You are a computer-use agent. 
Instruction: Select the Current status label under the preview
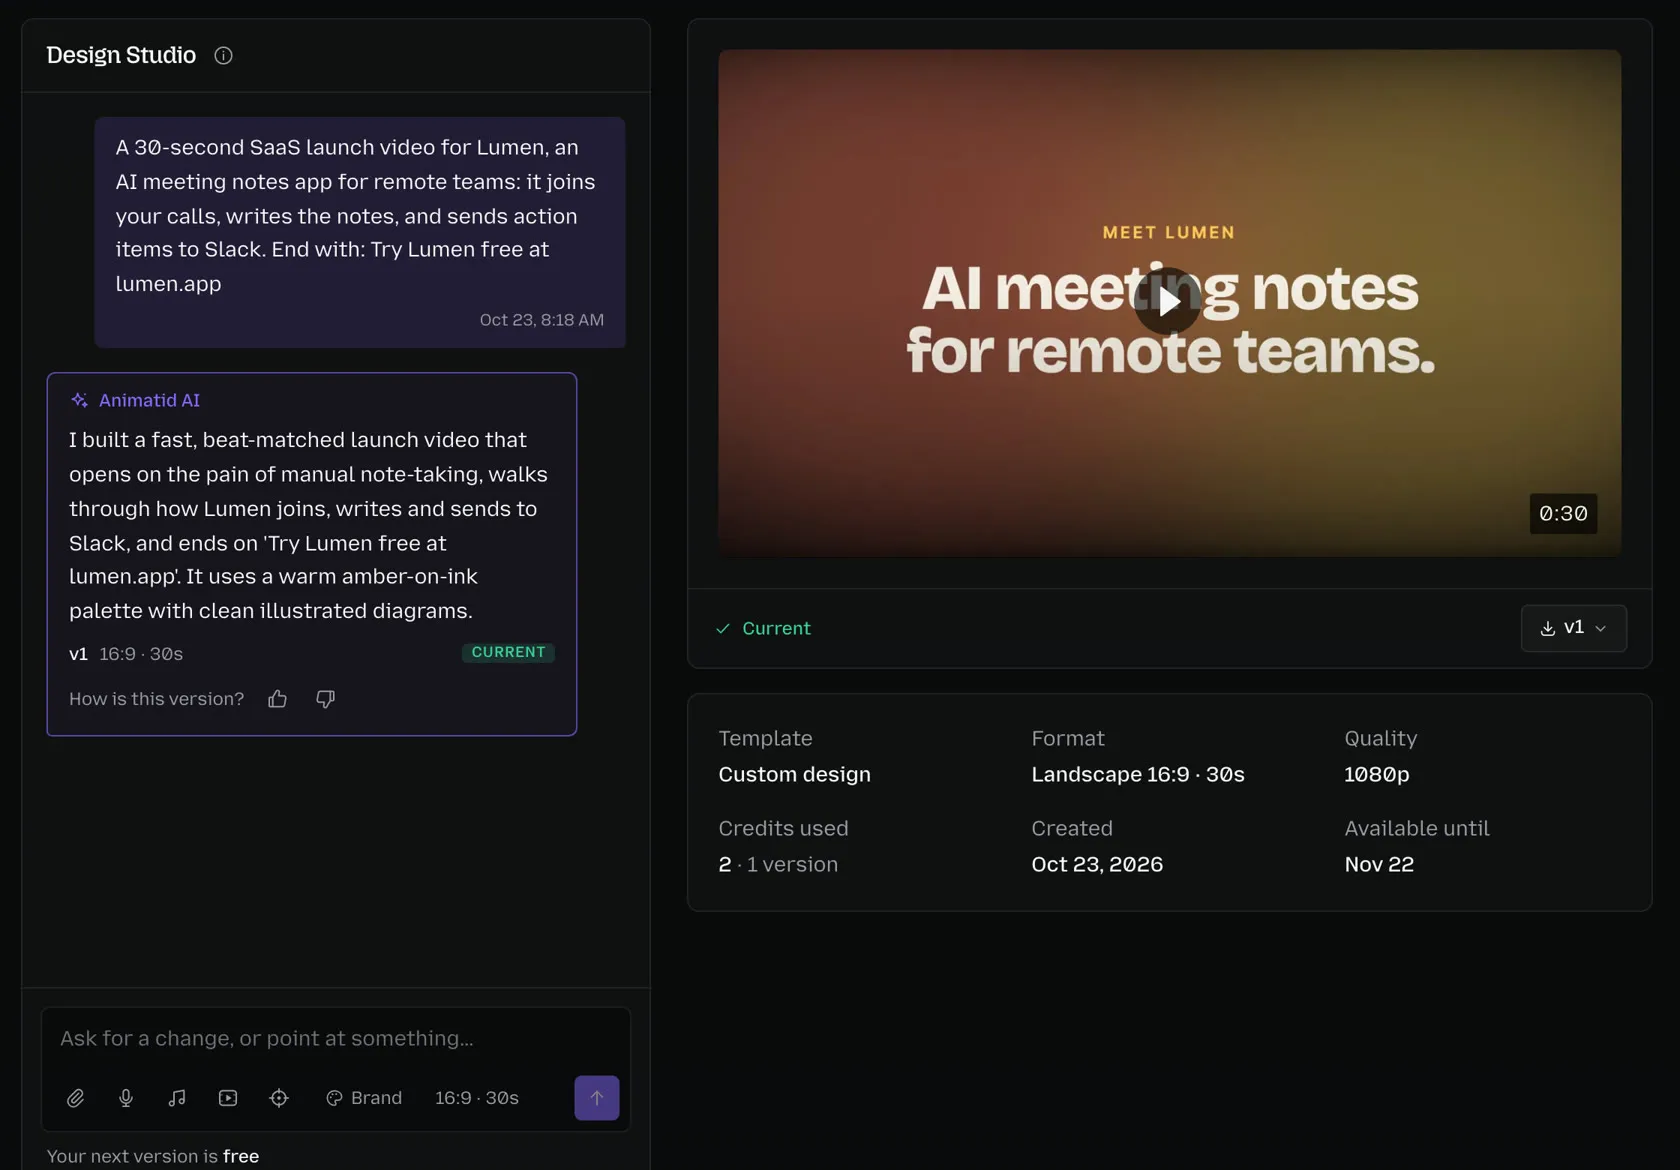(x=764, y=629)
